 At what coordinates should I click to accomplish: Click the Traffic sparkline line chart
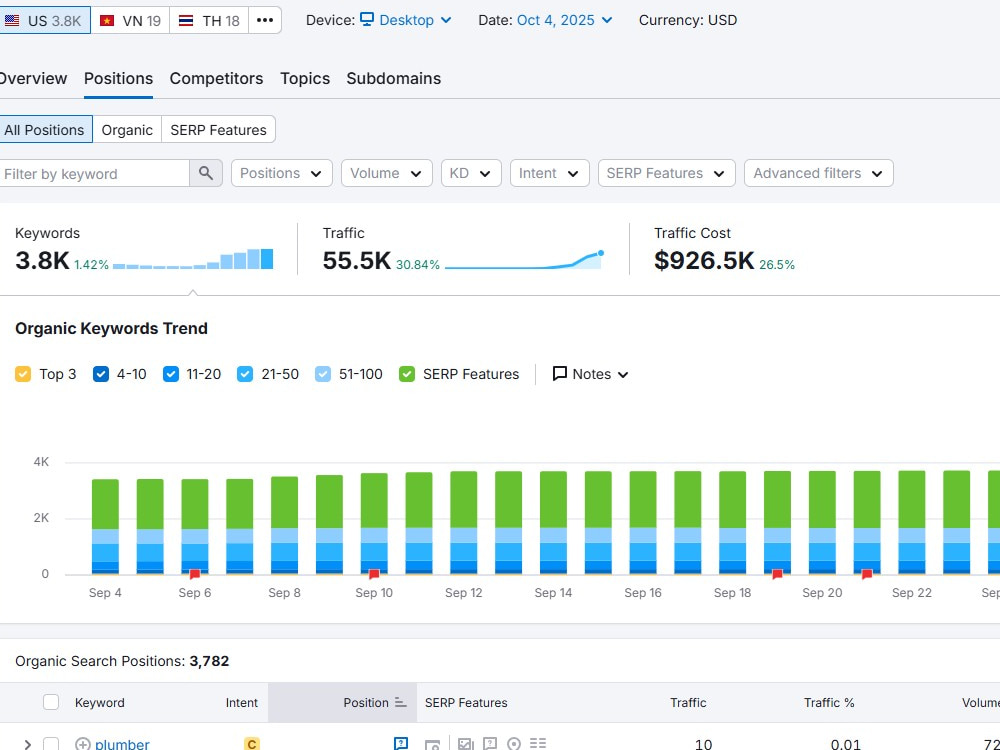click(524, 259)
